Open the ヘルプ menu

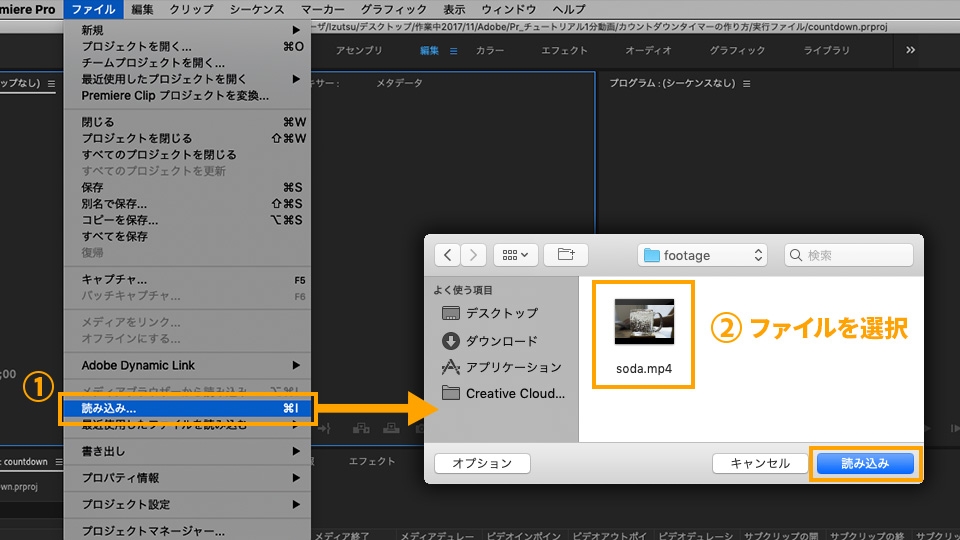coord(569,9)
